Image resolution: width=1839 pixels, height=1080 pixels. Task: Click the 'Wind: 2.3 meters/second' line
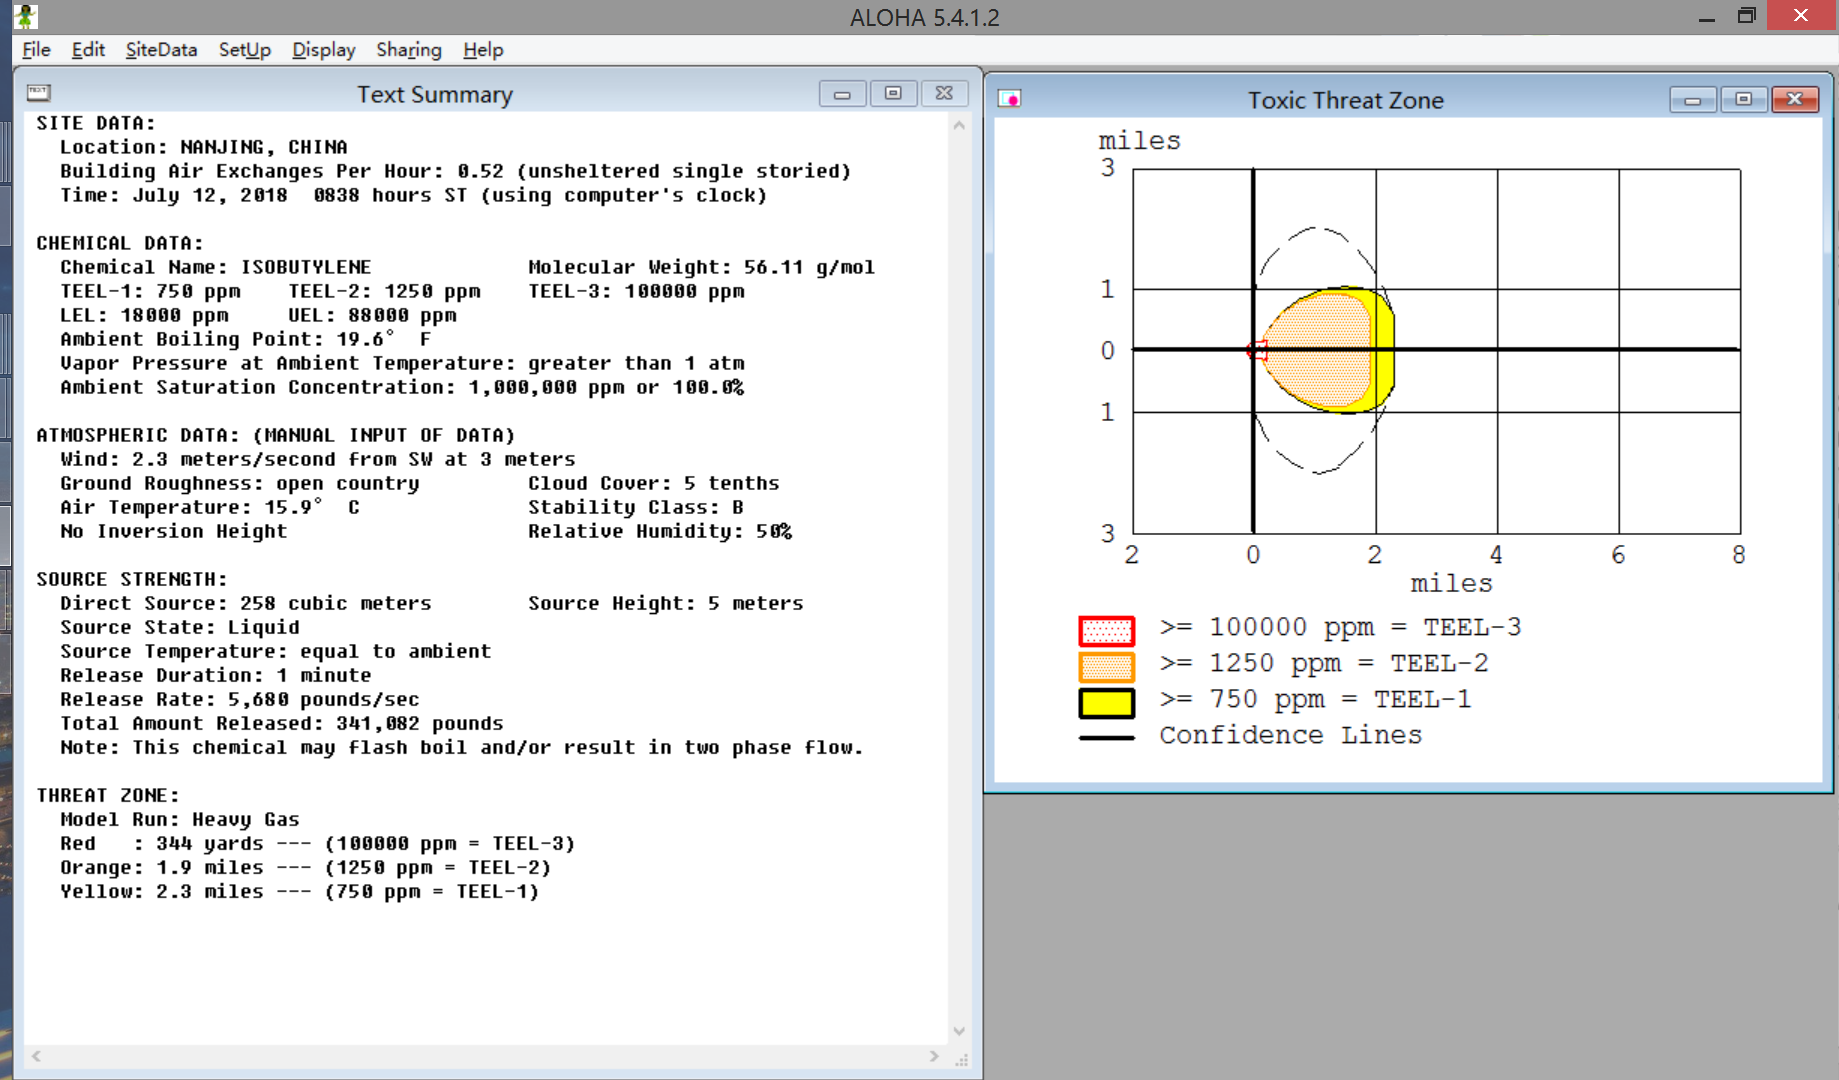[318, 459]
